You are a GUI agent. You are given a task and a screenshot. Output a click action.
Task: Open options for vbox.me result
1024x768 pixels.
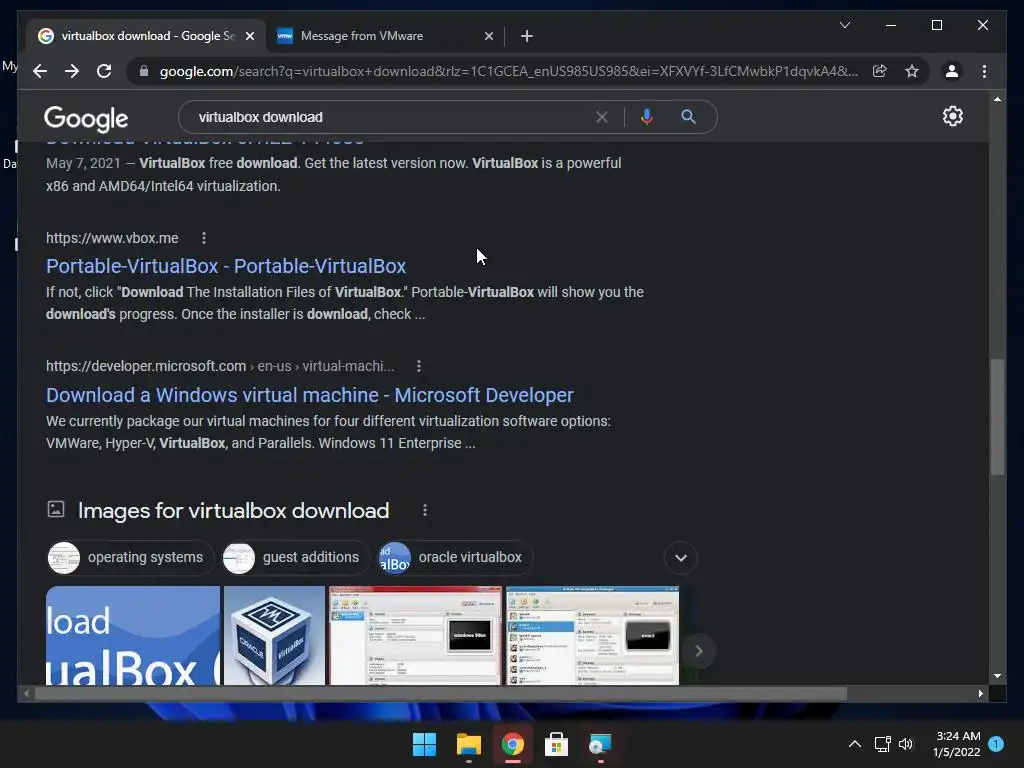pyautogui.click(x=204, y=238)
